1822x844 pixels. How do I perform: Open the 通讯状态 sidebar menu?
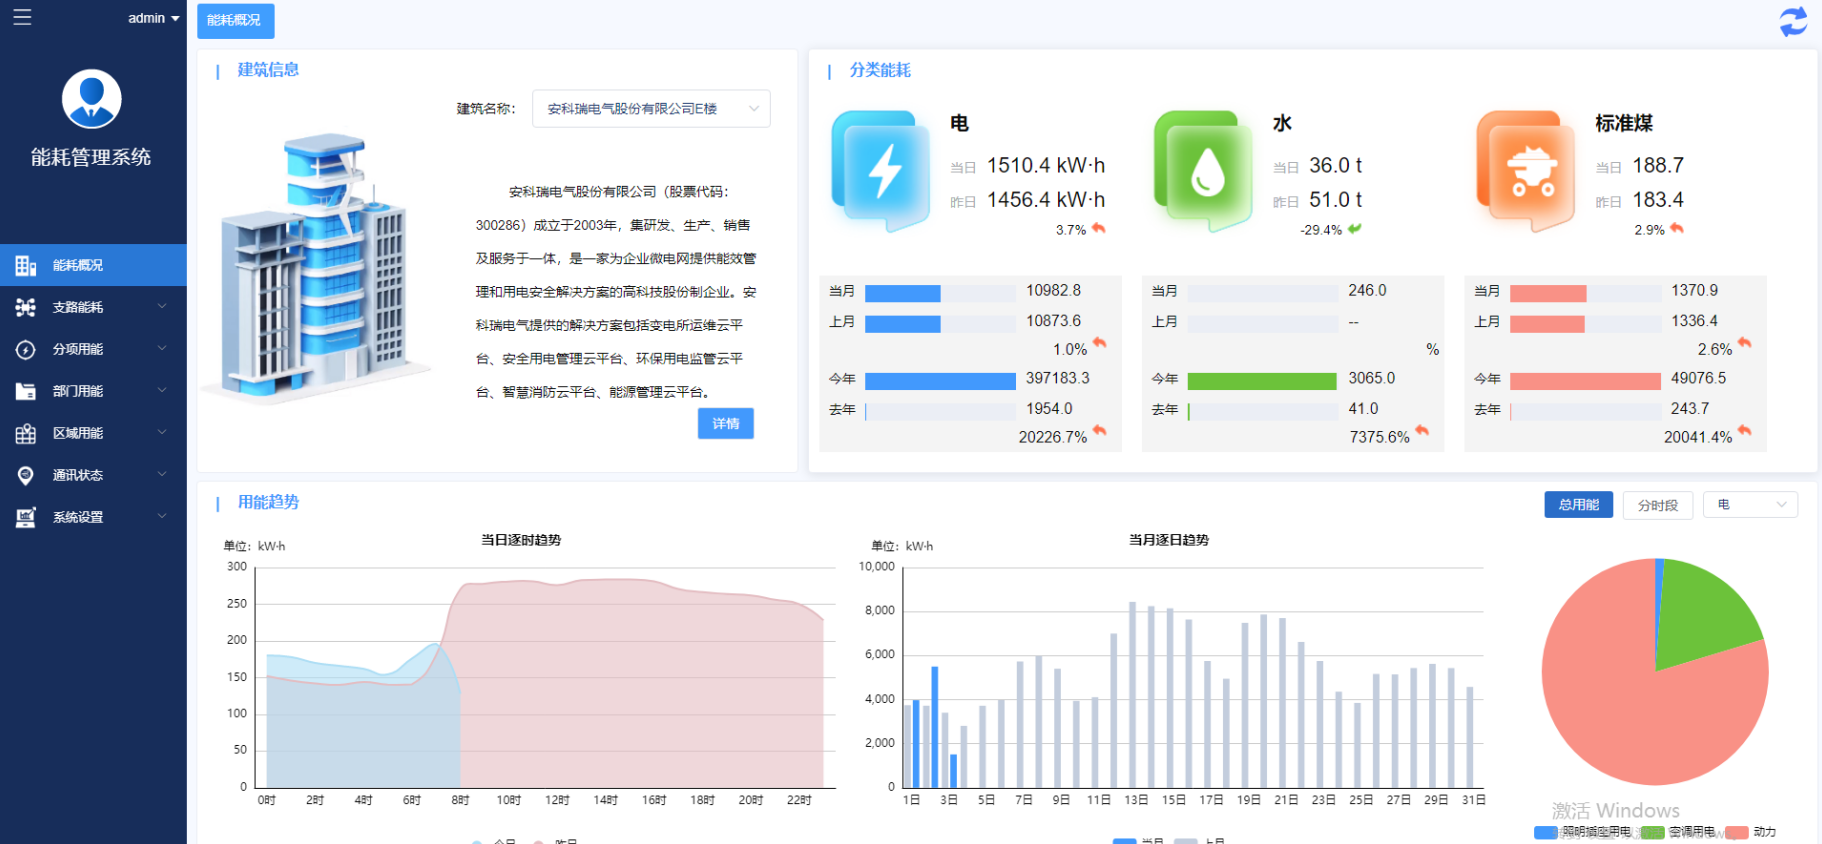(93, 475)
